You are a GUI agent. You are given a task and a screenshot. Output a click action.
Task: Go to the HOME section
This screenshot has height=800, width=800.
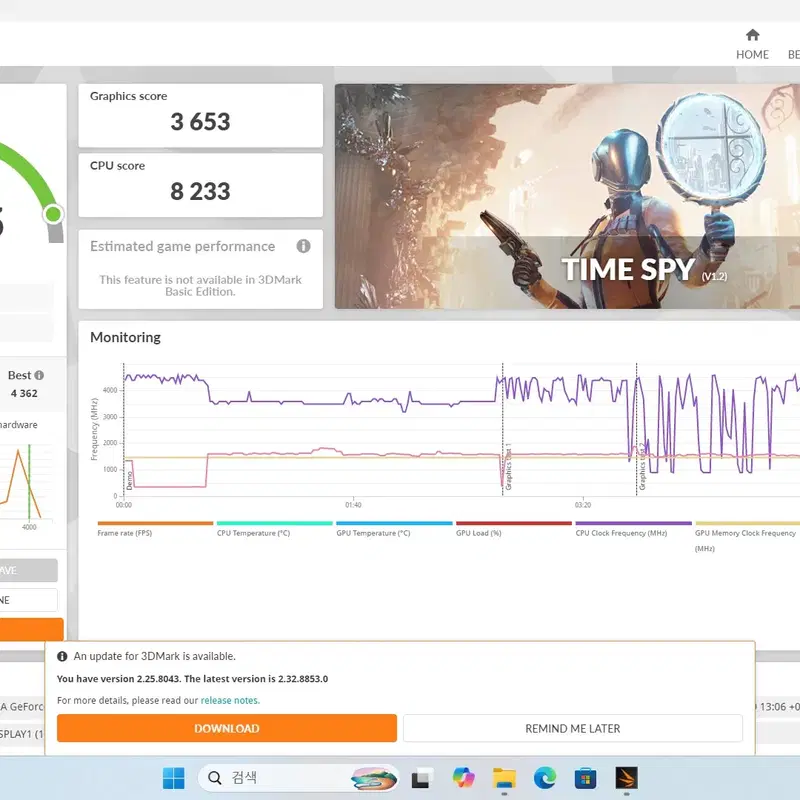(752, 44)
